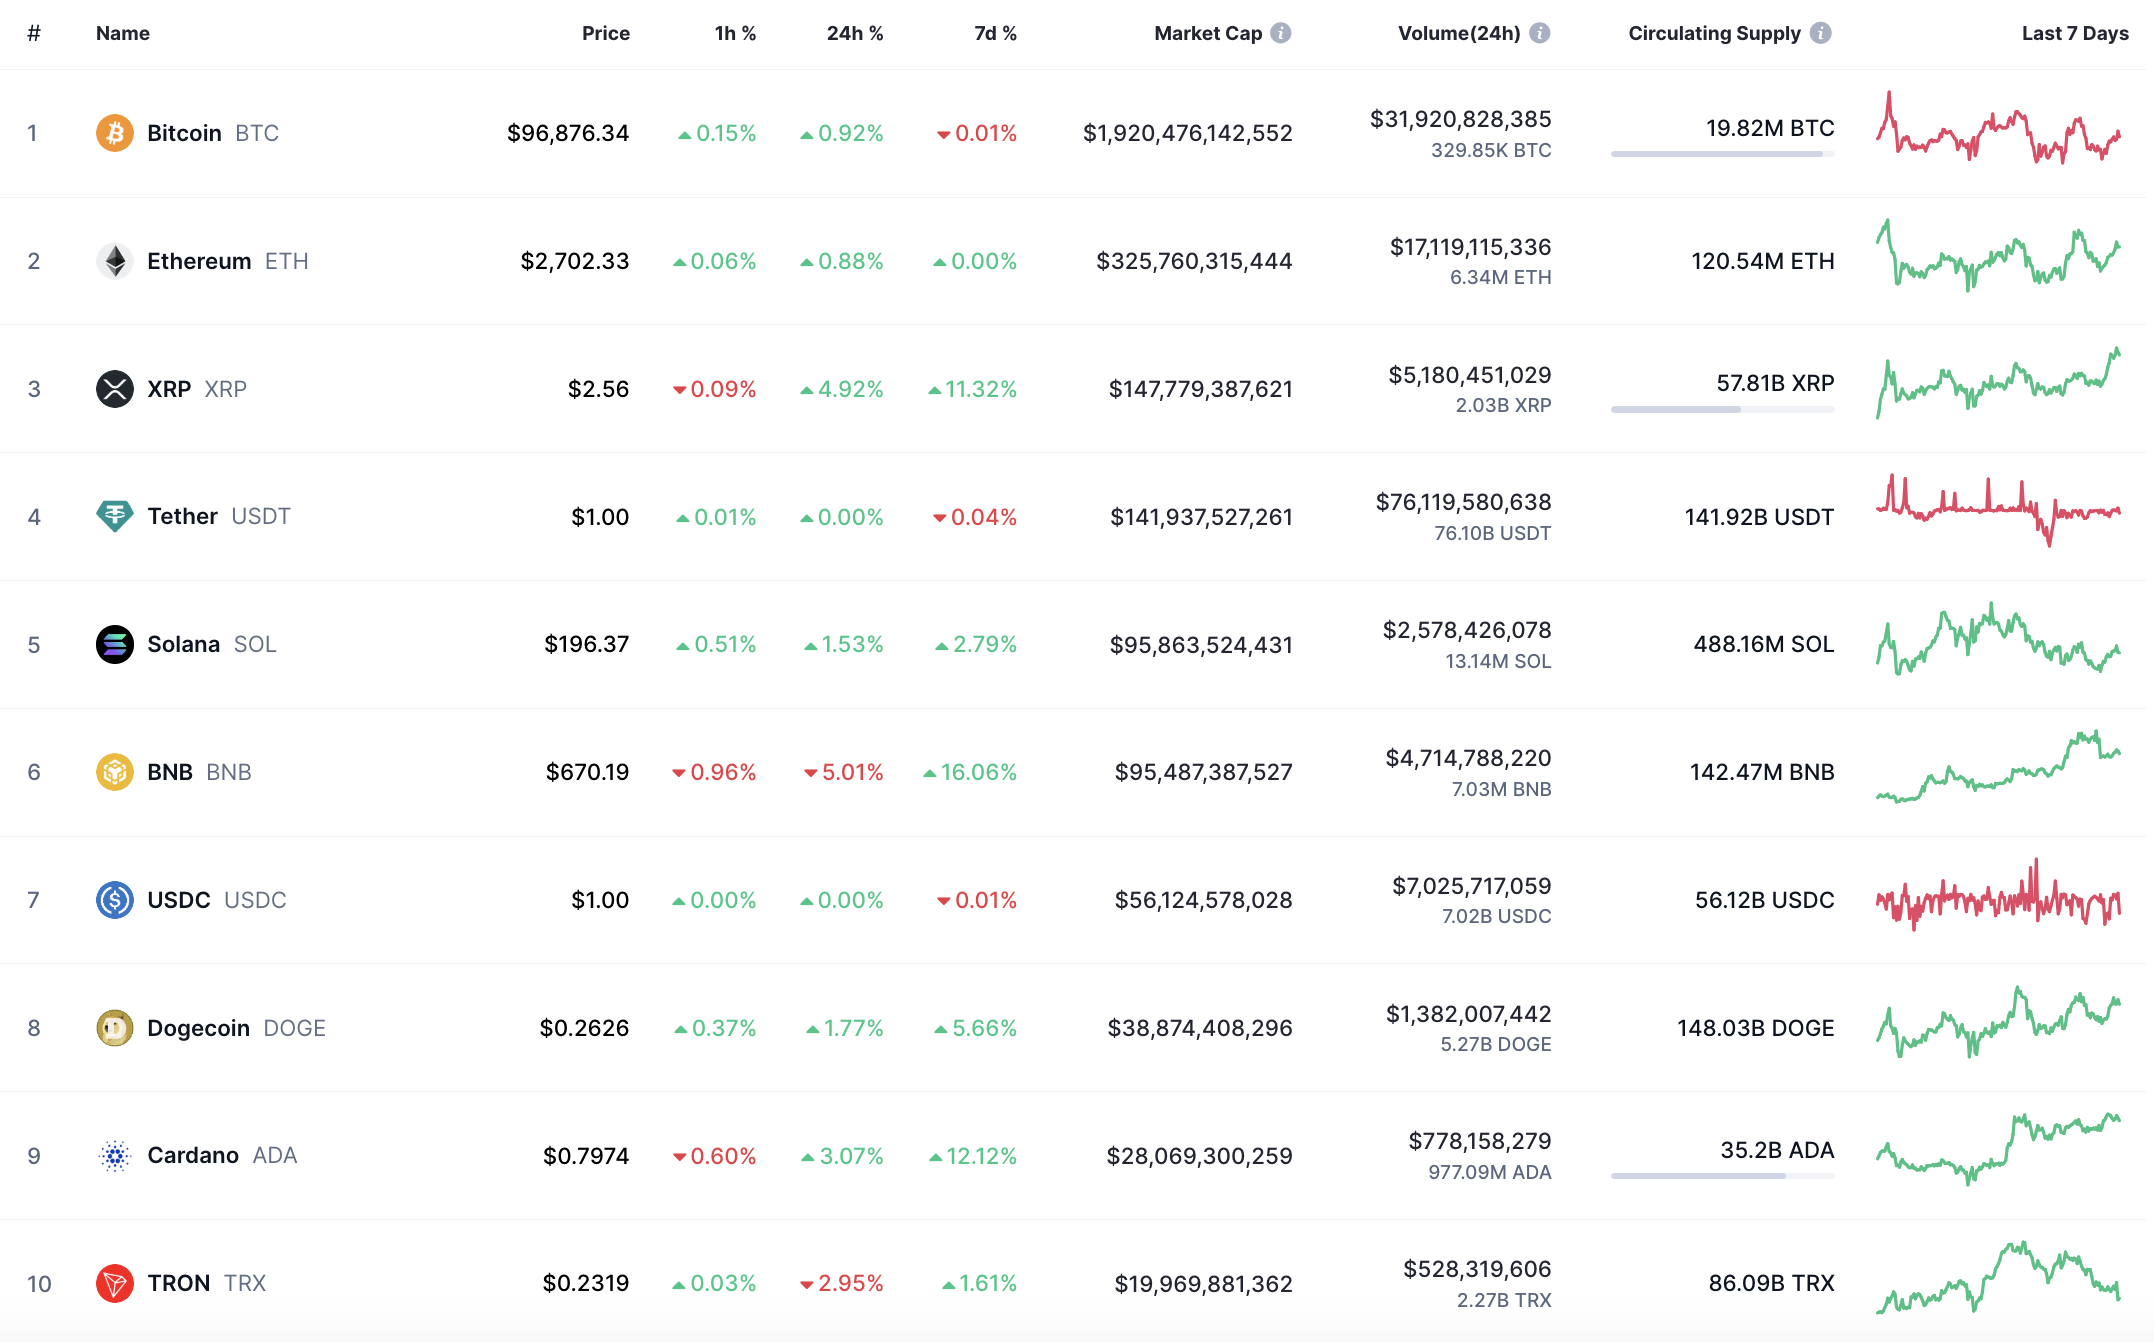Click the Solana logo icon
Screen dimensions: 2154x1342
[114, 644]
